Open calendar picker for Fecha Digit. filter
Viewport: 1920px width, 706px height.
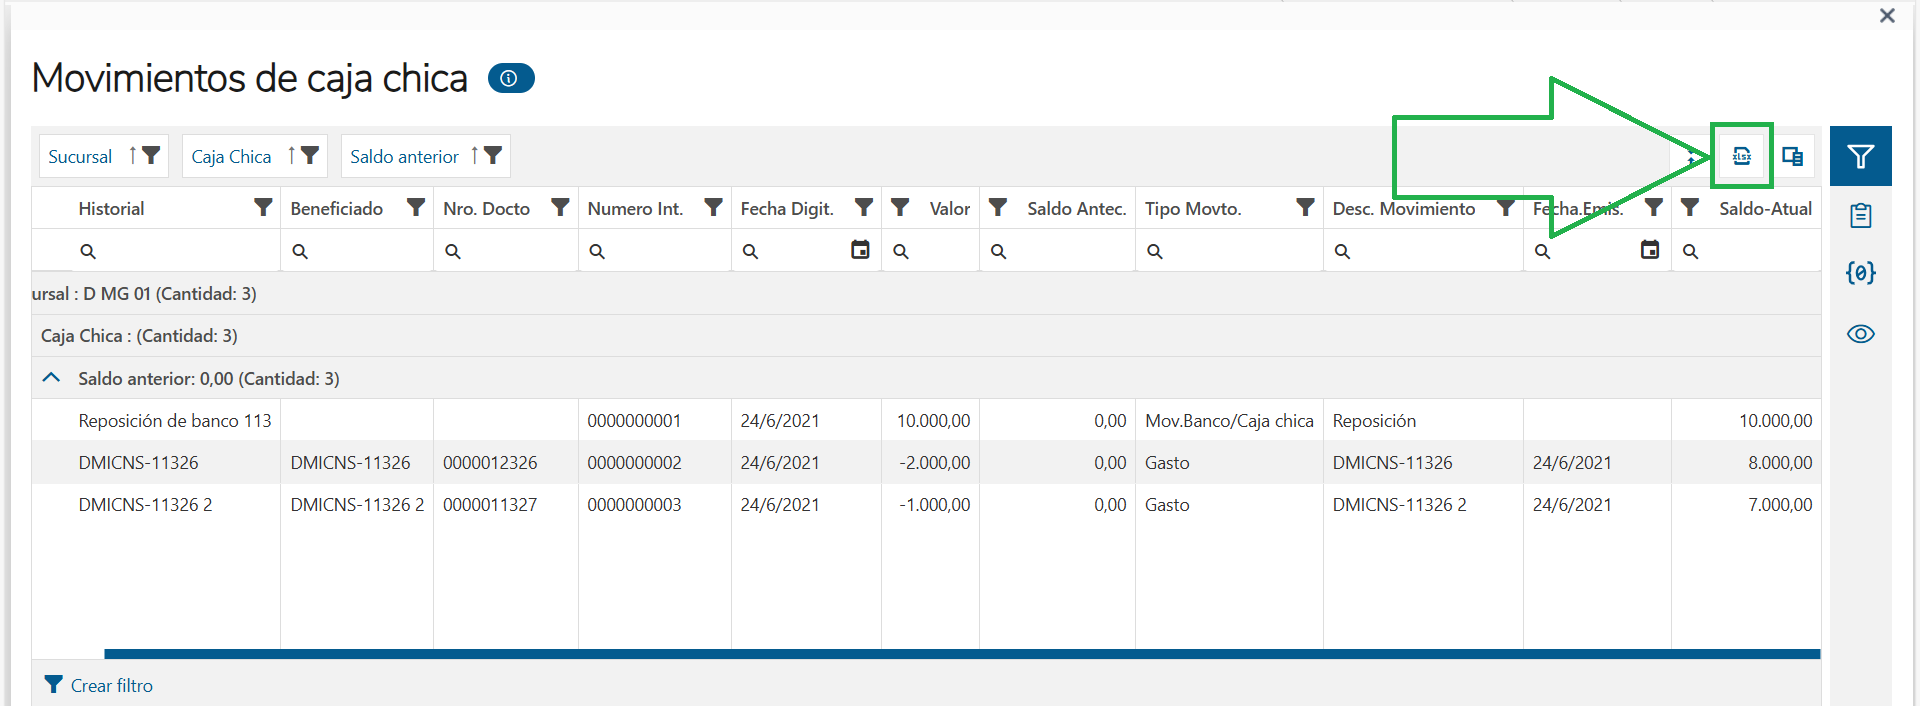[x=860, y=250]
